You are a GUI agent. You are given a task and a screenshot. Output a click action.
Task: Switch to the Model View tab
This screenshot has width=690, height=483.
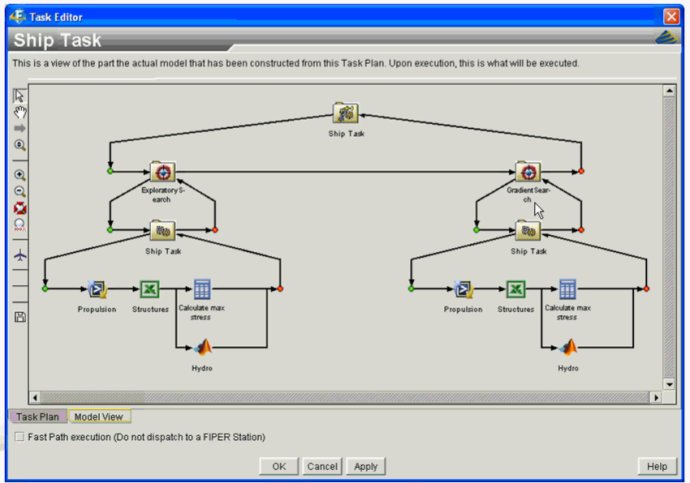pyautogui.click(x=99, y=417)
